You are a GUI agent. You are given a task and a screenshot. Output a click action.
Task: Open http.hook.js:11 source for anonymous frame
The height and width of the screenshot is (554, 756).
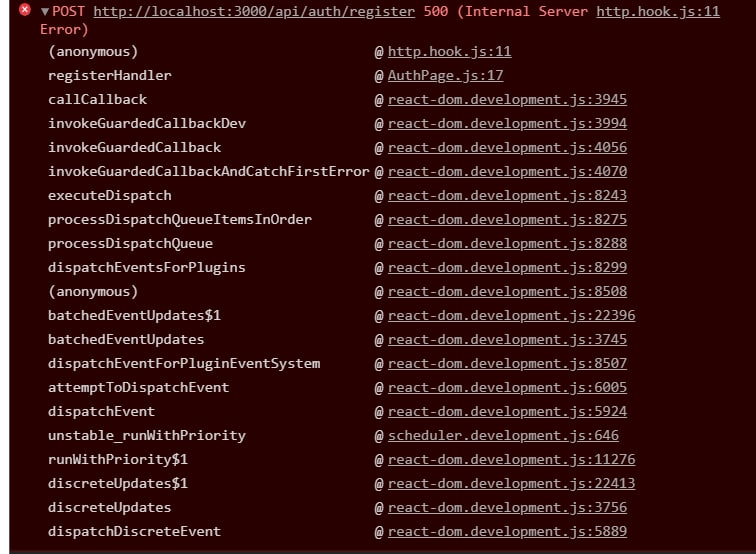(449, 51)
